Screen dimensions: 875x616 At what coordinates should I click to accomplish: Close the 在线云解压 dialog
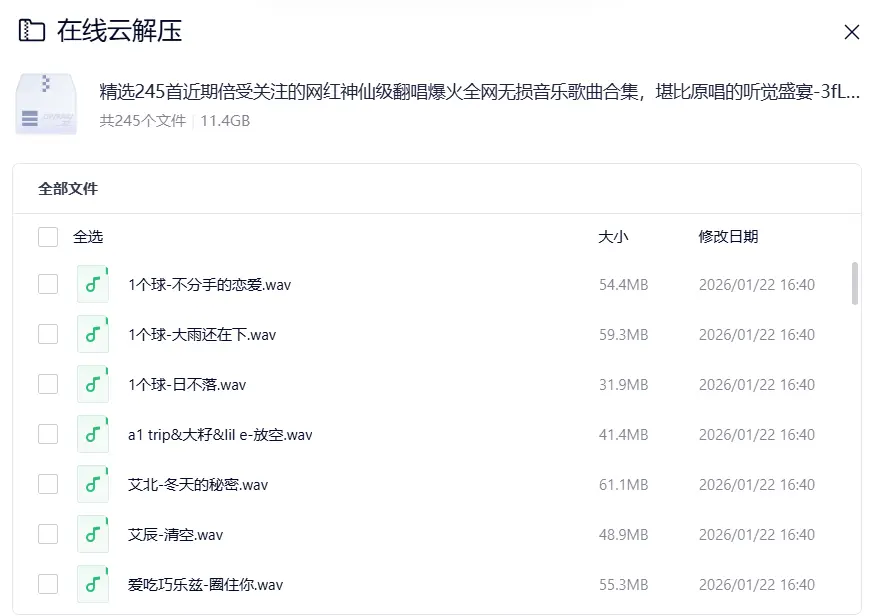pos(851,31)
